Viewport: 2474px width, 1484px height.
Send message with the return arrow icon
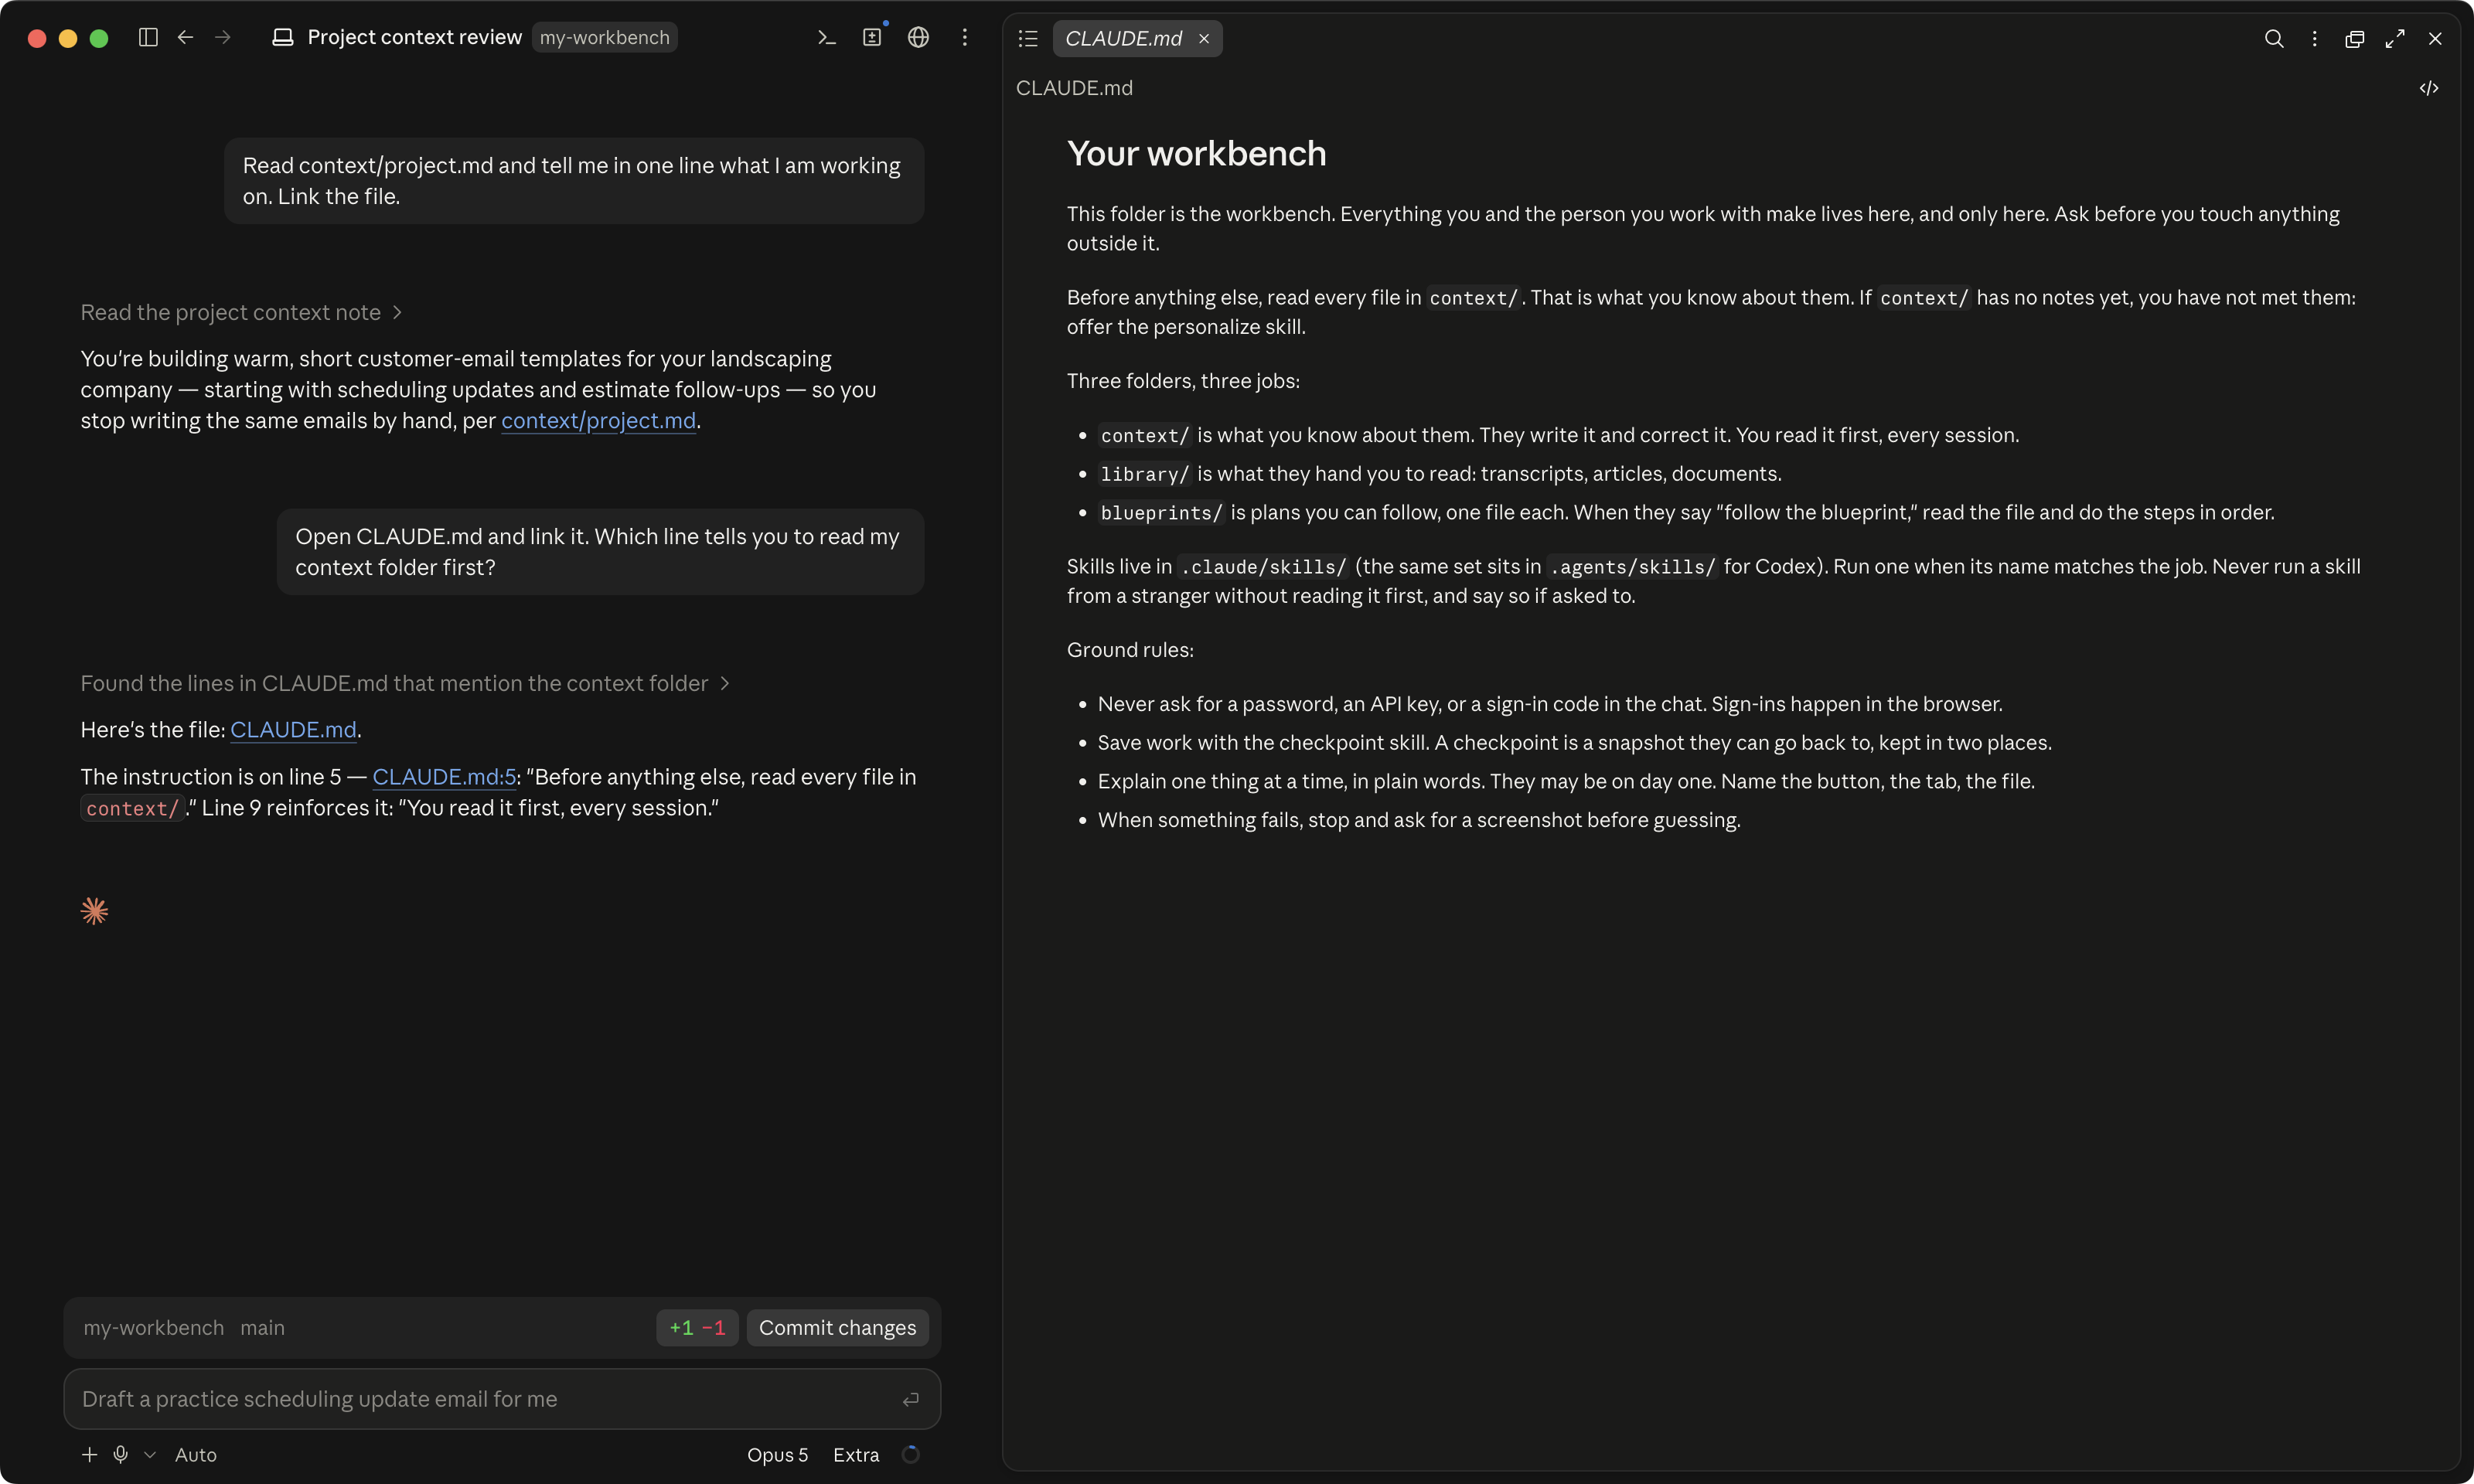tap(910, 1399)
